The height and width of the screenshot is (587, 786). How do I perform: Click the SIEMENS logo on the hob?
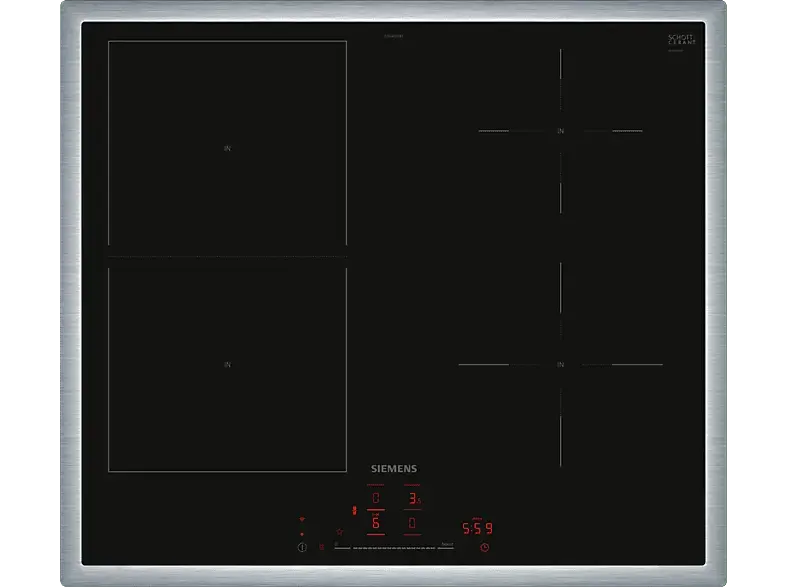coord(393,468)
